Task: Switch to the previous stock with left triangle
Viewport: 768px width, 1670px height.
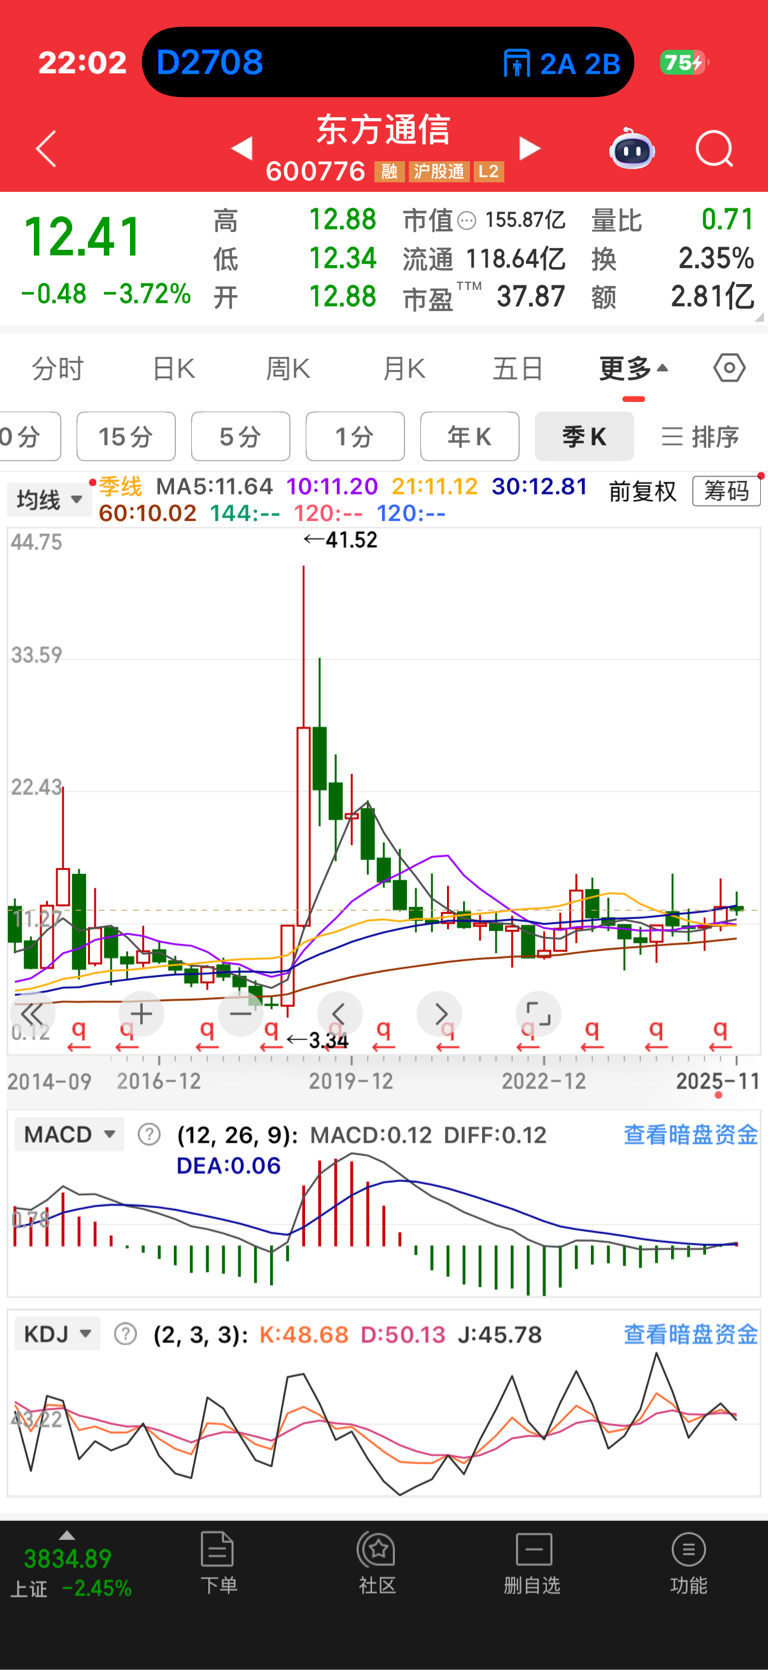Action: pos(242,149)
